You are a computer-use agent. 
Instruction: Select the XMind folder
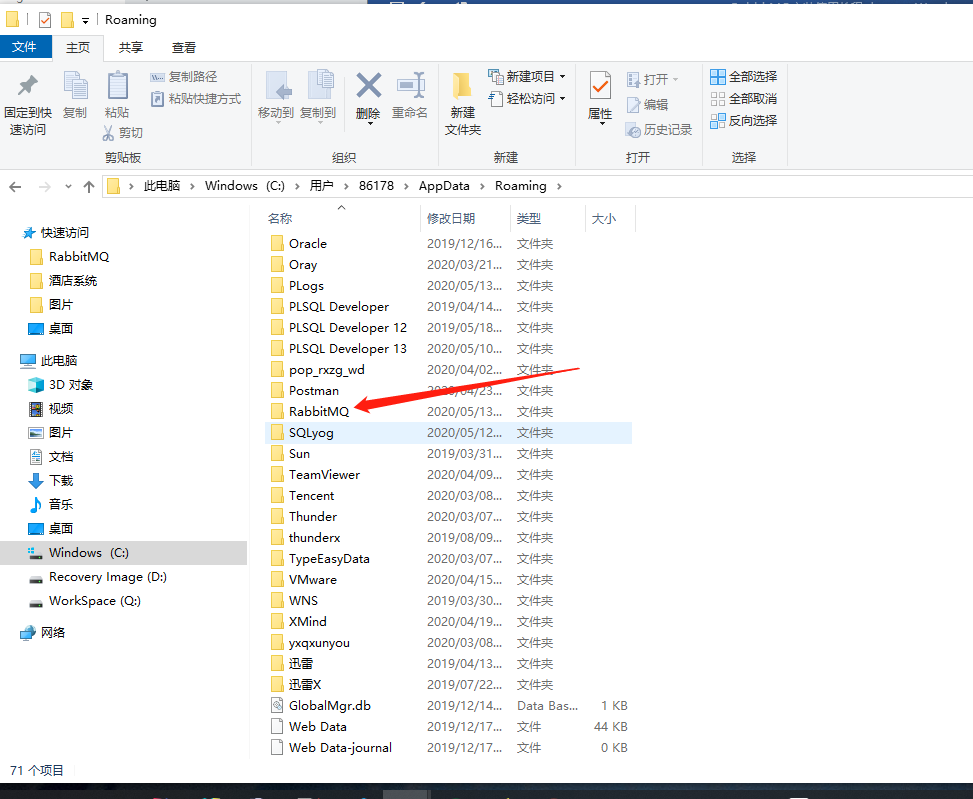pyautogui.click(x=448, y=622)
